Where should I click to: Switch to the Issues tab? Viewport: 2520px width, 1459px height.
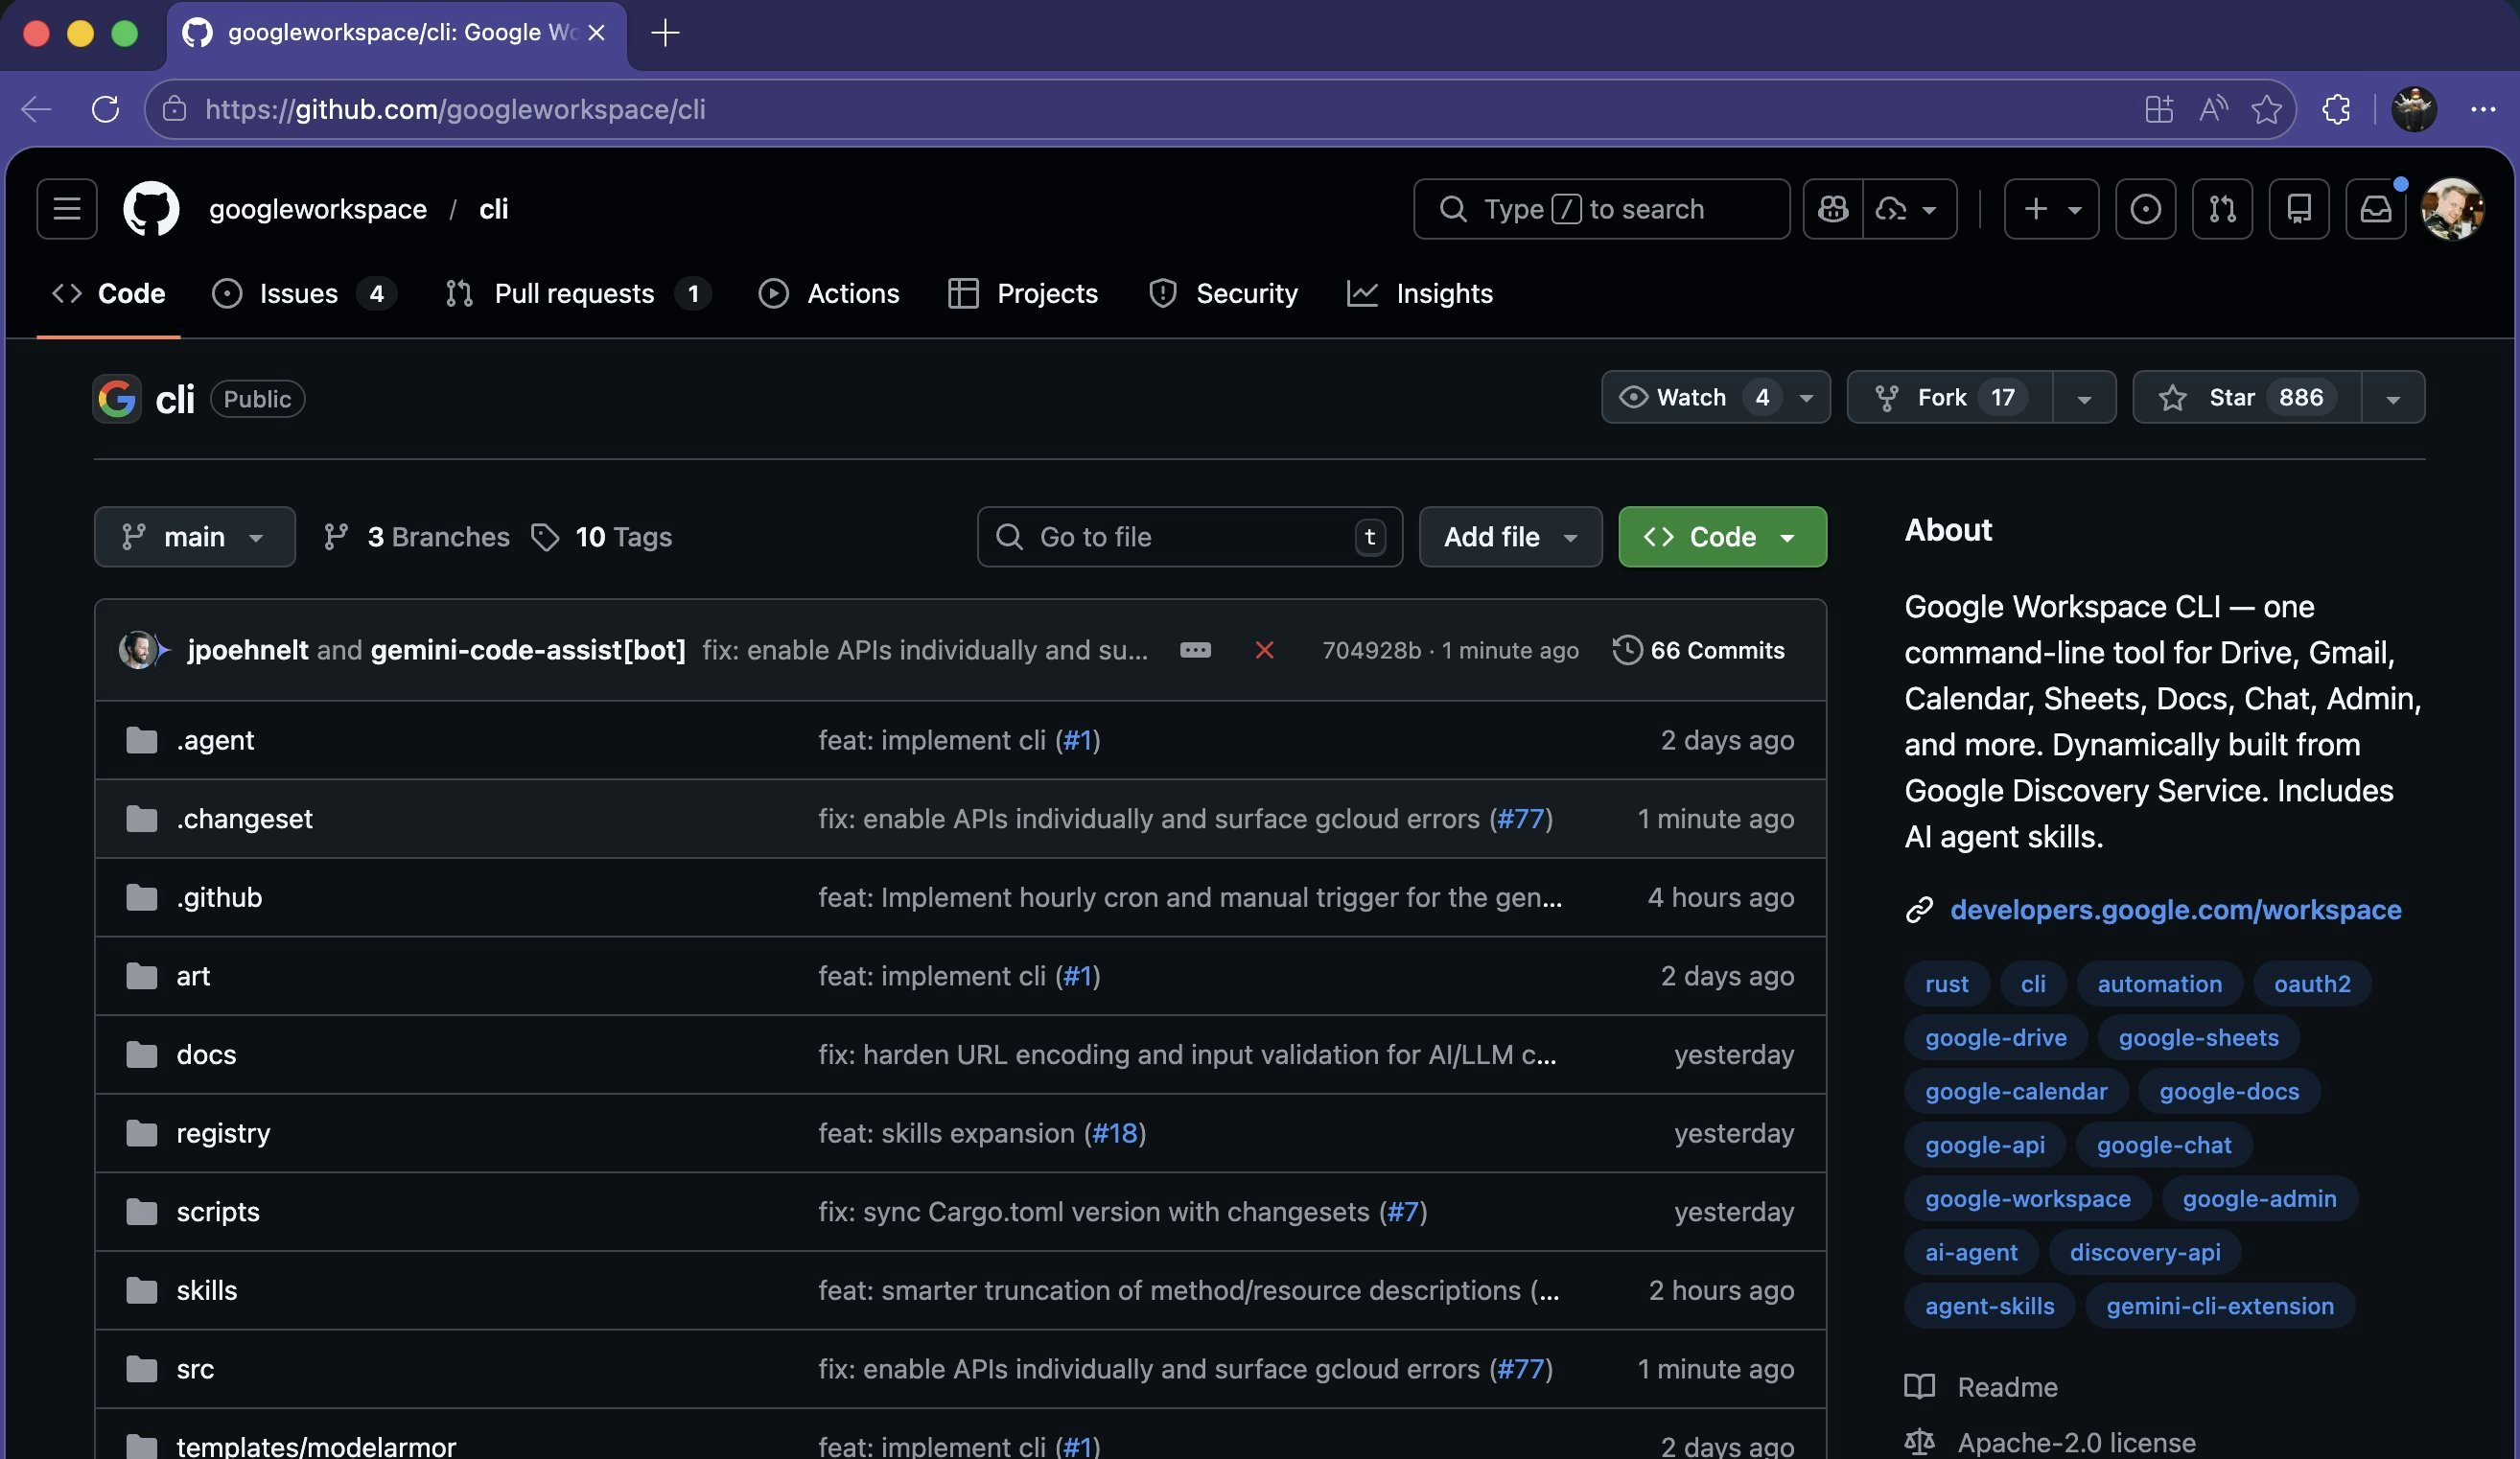(x=297, y=293)
